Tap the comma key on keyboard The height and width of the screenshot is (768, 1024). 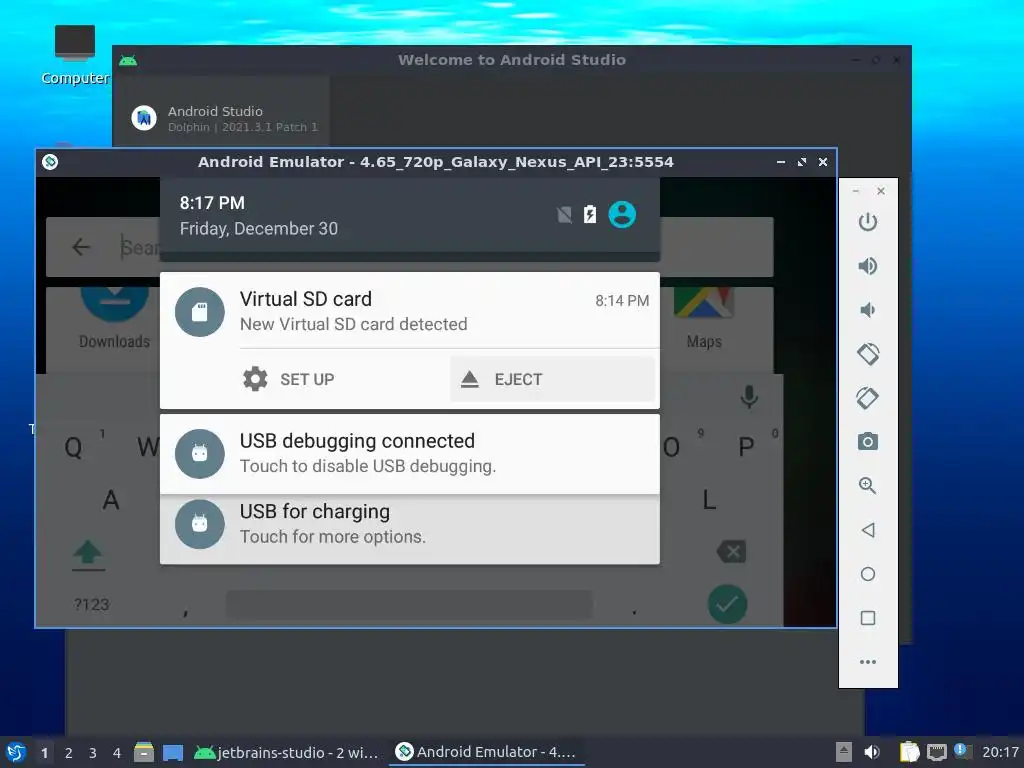pyautogui.click(x=185, y=612)
